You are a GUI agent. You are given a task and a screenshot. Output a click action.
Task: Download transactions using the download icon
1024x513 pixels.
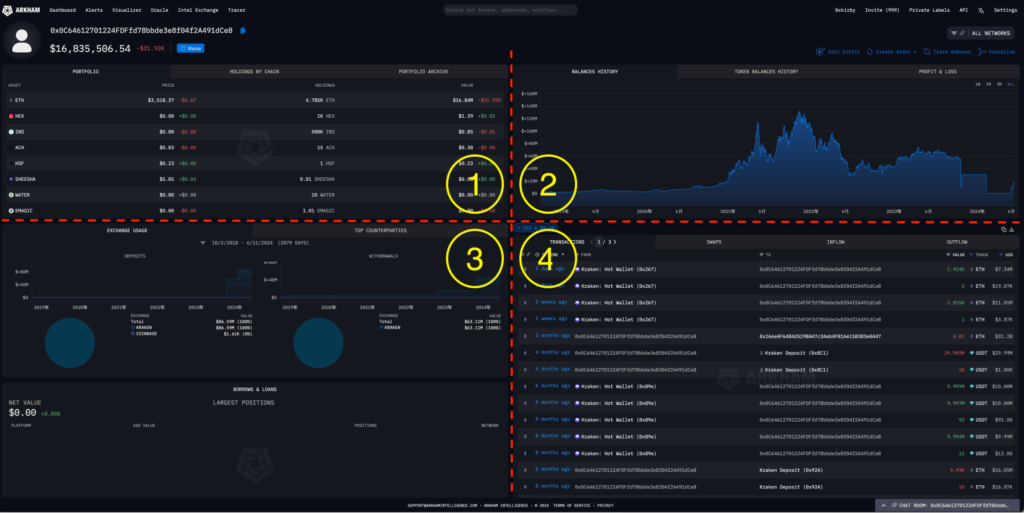coord(1014,230)
